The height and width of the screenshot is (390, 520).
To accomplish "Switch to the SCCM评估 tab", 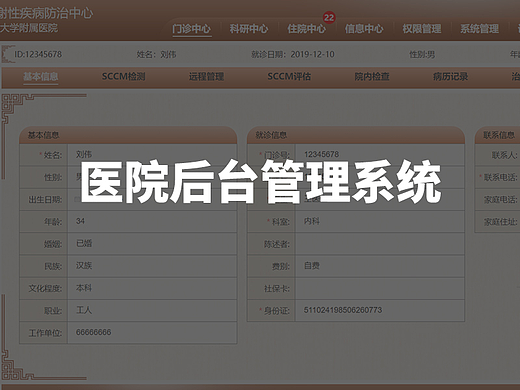I will (289, 77).
